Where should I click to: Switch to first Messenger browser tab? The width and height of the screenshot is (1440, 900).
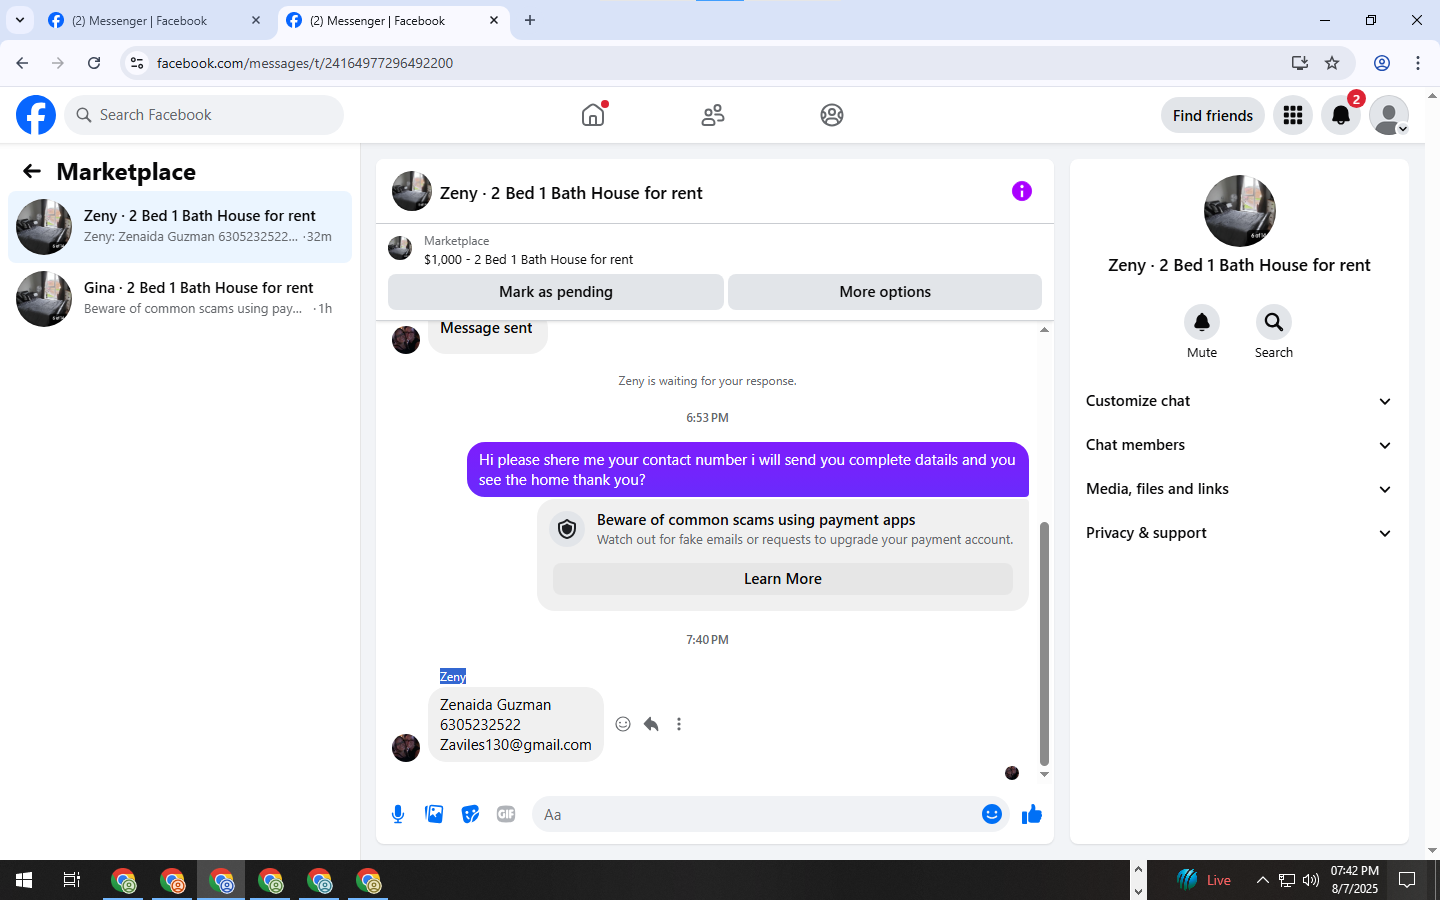[153, 20]
